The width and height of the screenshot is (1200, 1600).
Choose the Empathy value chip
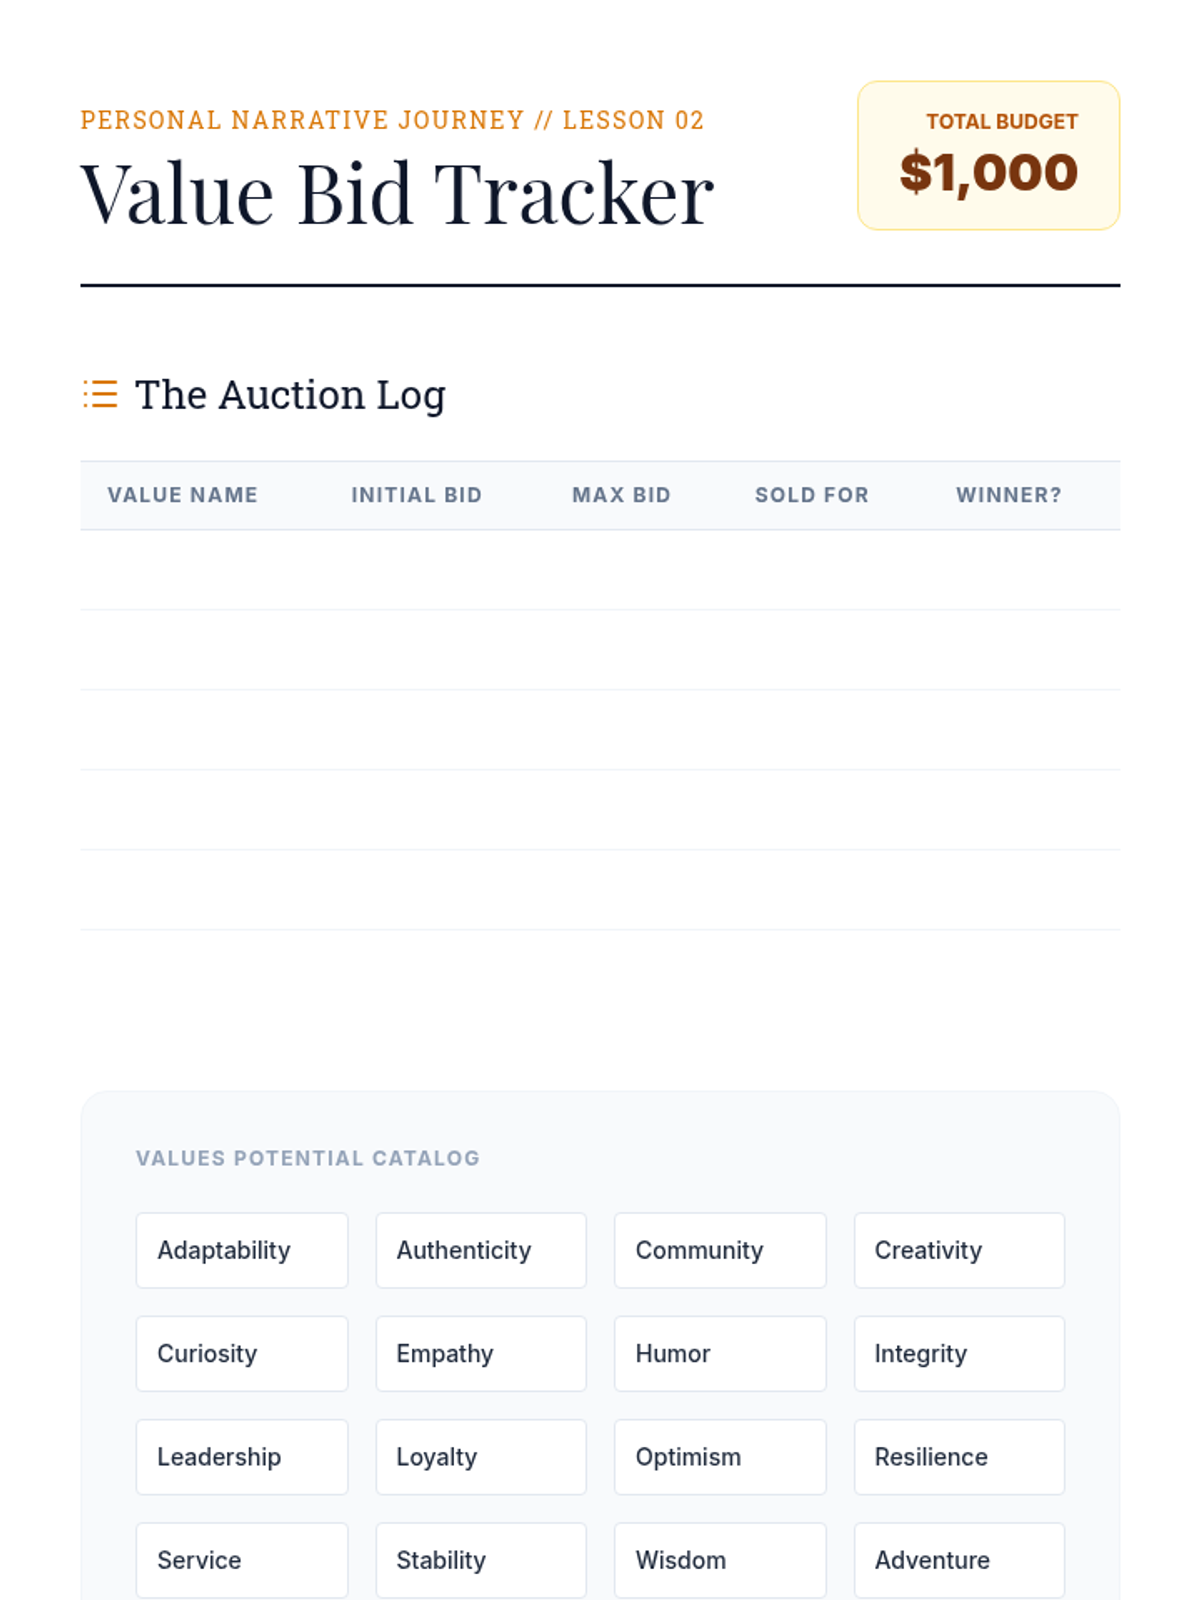(x=481, y=1354)
